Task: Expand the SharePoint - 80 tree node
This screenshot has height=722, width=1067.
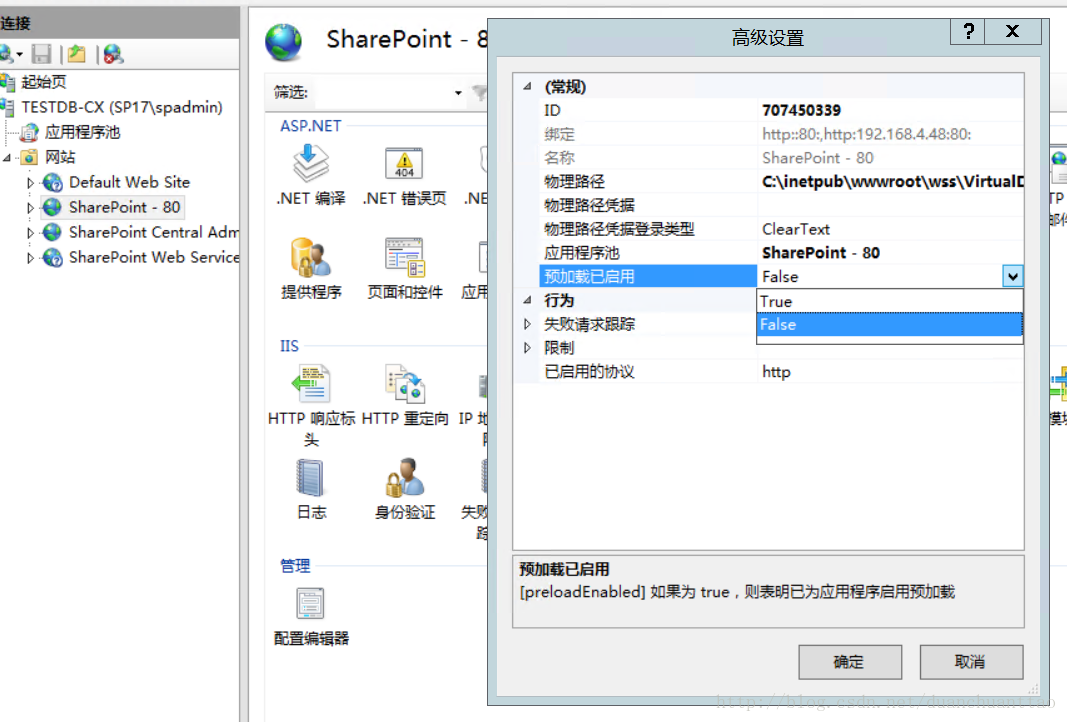Action: pos(30,208)
